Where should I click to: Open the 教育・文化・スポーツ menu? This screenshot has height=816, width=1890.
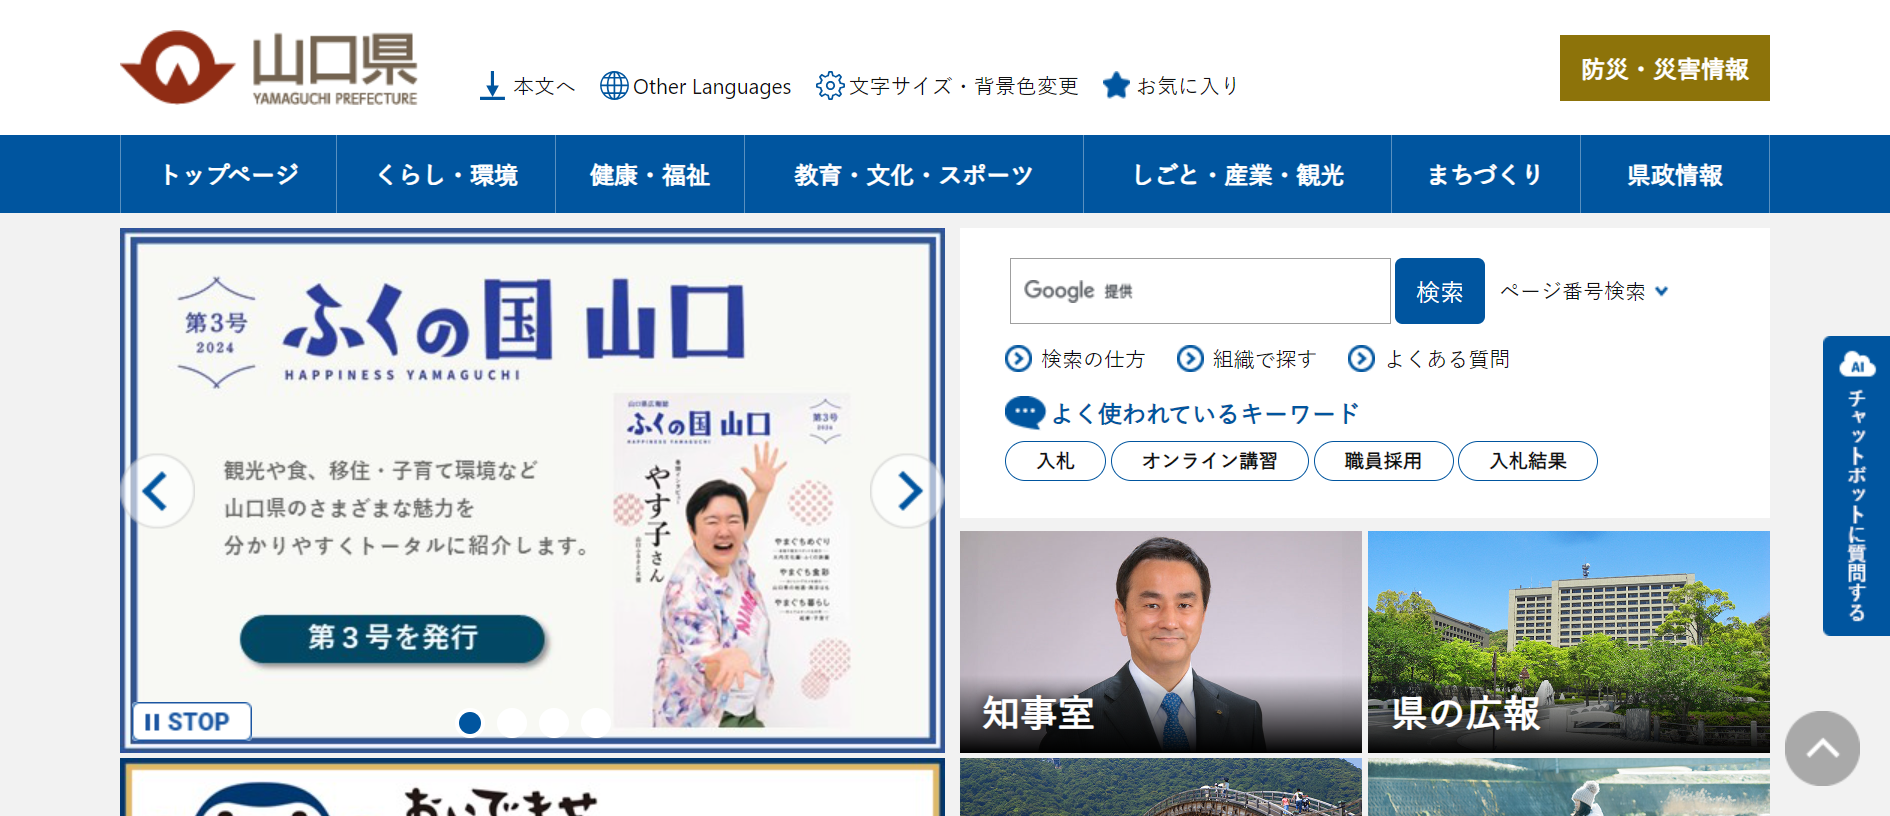[x=914, y=175]
